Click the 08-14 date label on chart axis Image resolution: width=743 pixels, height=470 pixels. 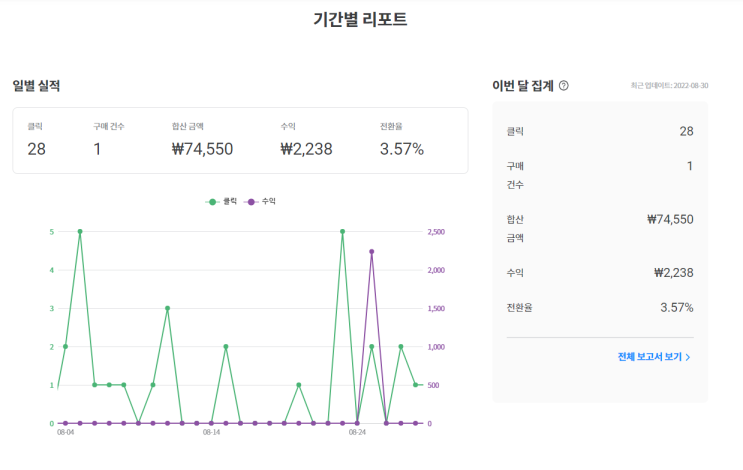click(x=211, y=433)
